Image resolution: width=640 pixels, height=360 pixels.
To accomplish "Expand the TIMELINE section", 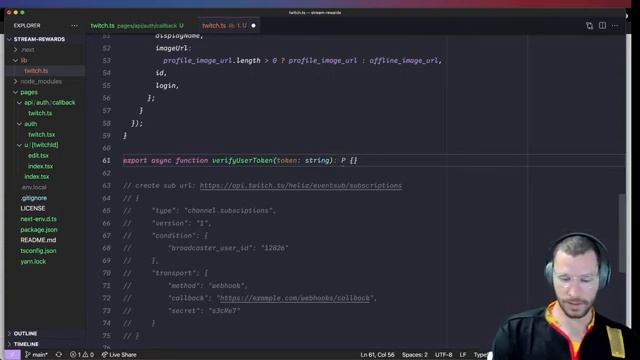I will [x=26, y=344].
